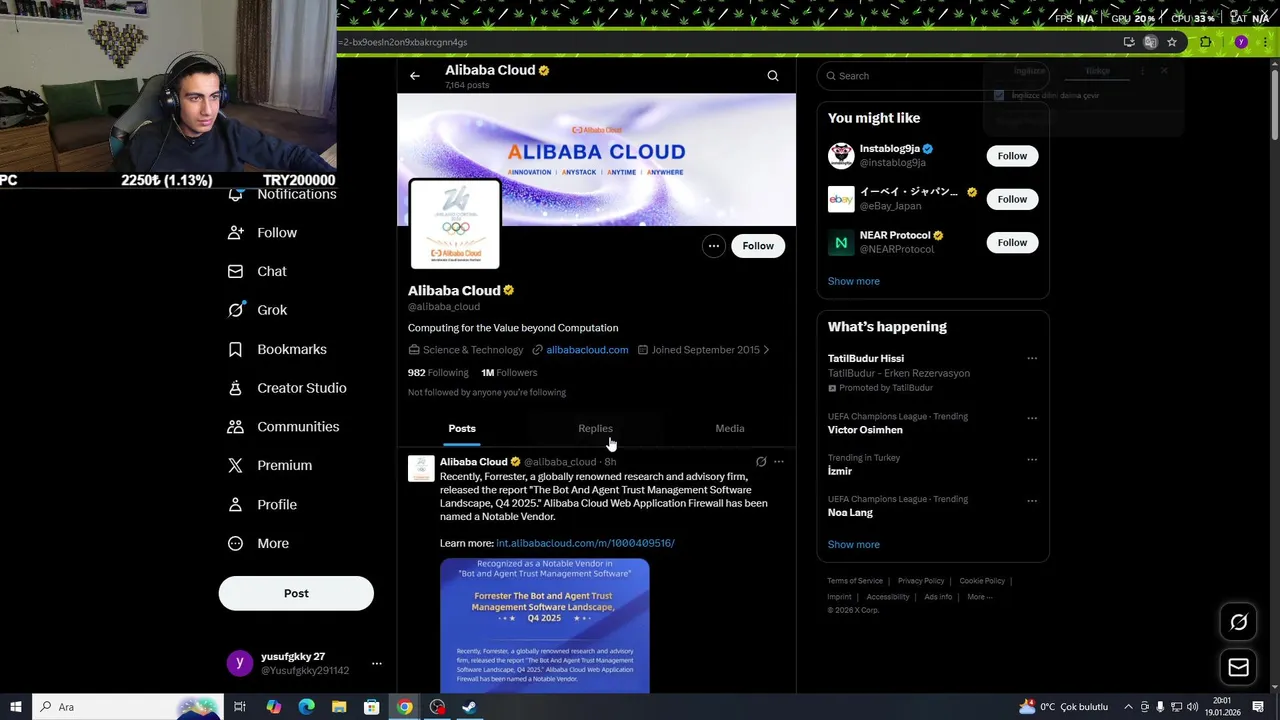Open Chat in the left sidebar
This screenshot has width=1280, height=720.
pos(258,272)
